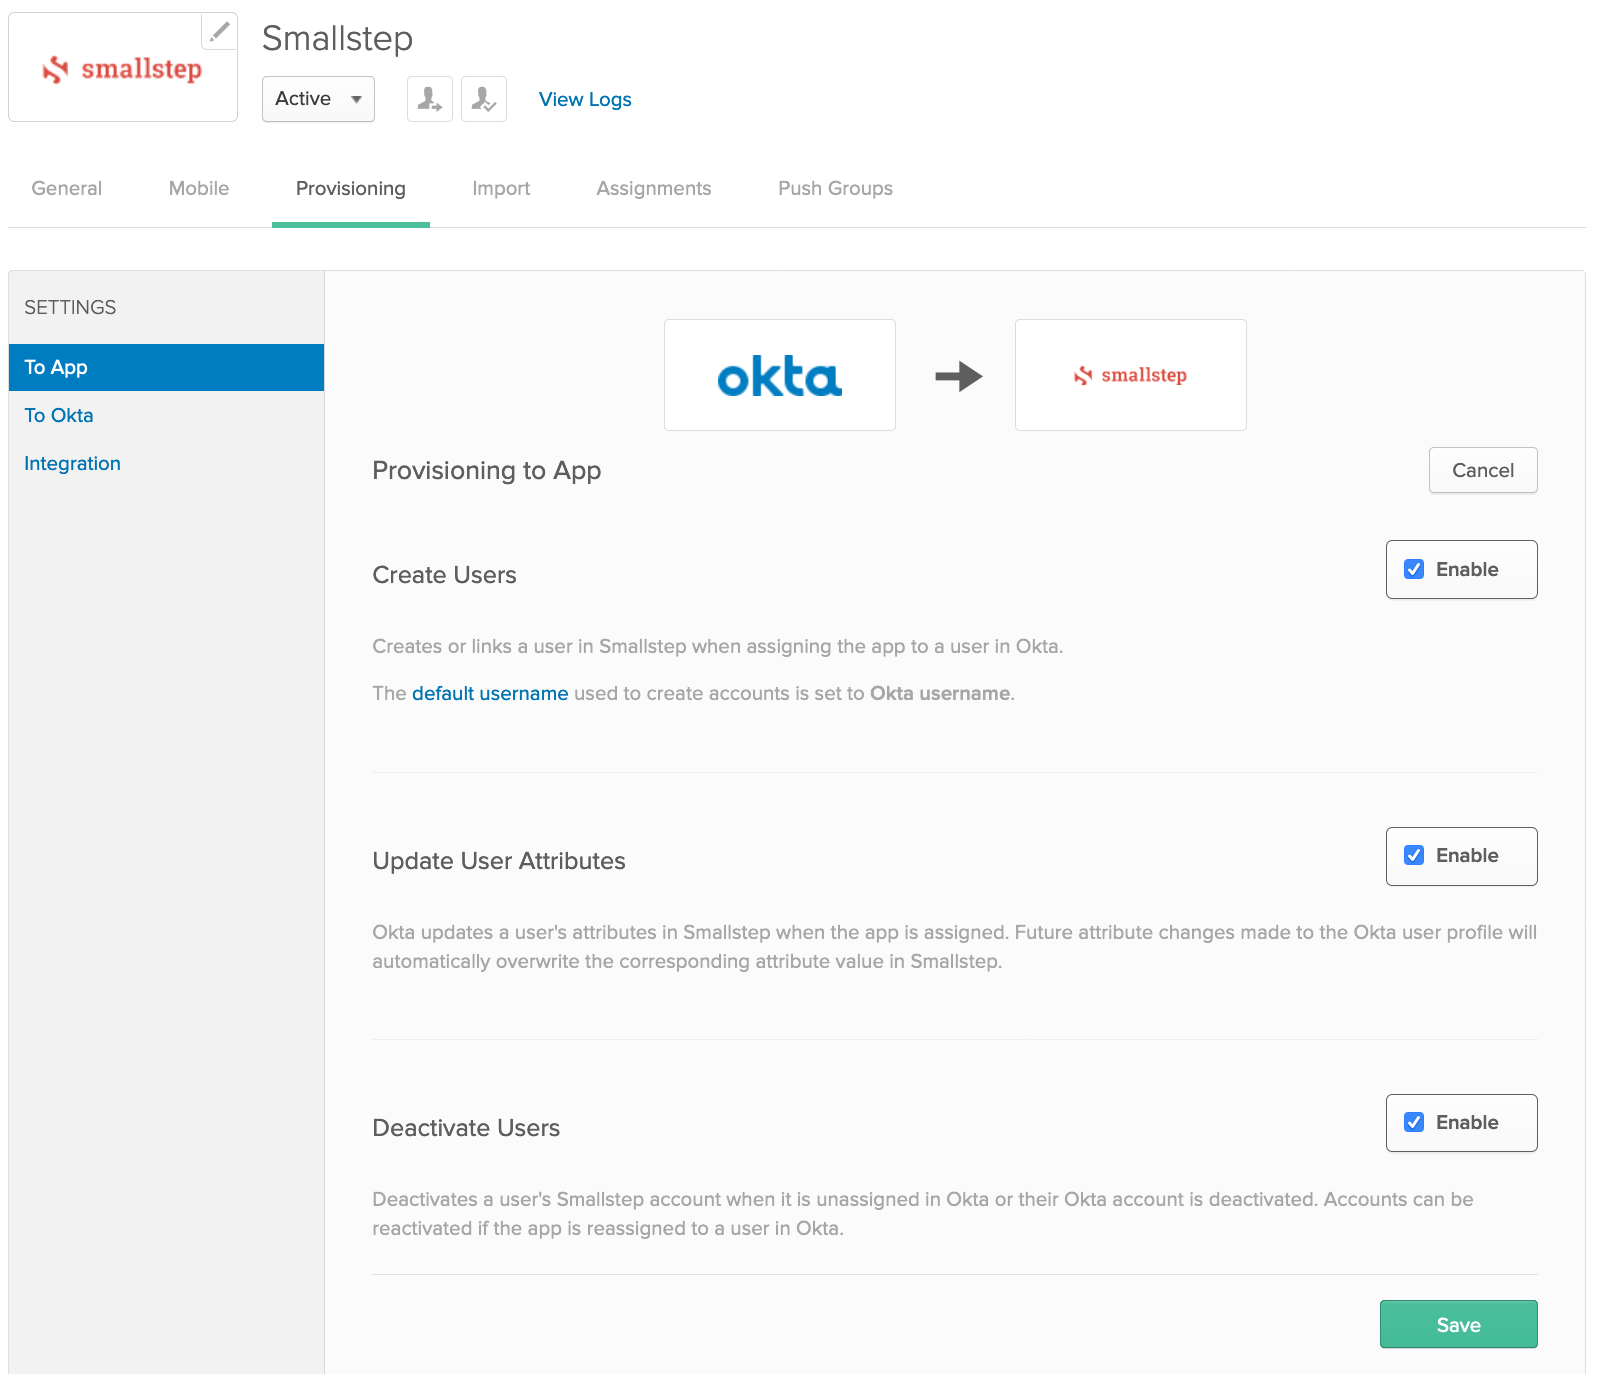
Task: Disable the Deactivate Users checkbox
Action: click(1414, 1123)
